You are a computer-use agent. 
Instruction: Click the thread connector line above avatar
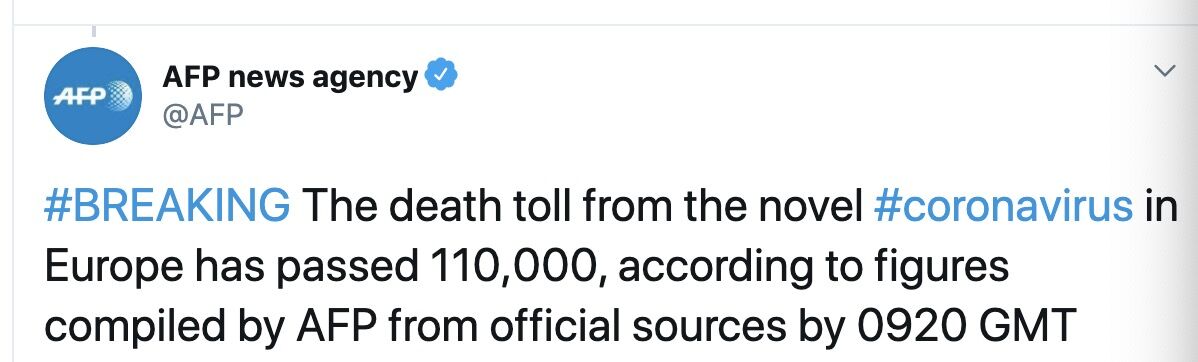93,31
